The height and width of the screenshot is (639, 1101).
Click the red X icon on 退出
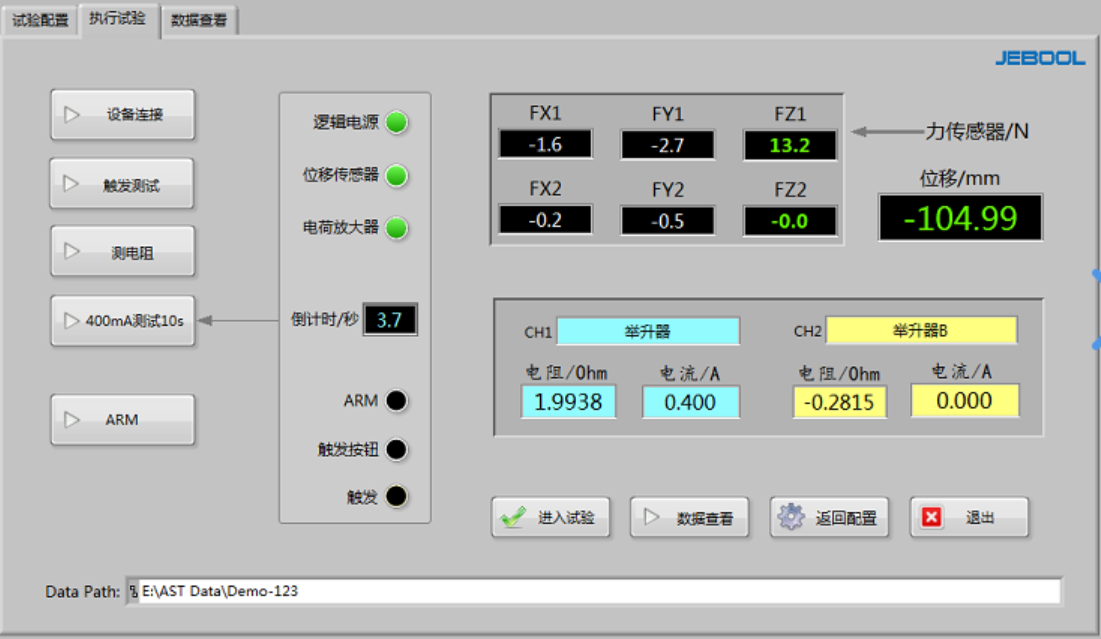click(x=932, y=517)
